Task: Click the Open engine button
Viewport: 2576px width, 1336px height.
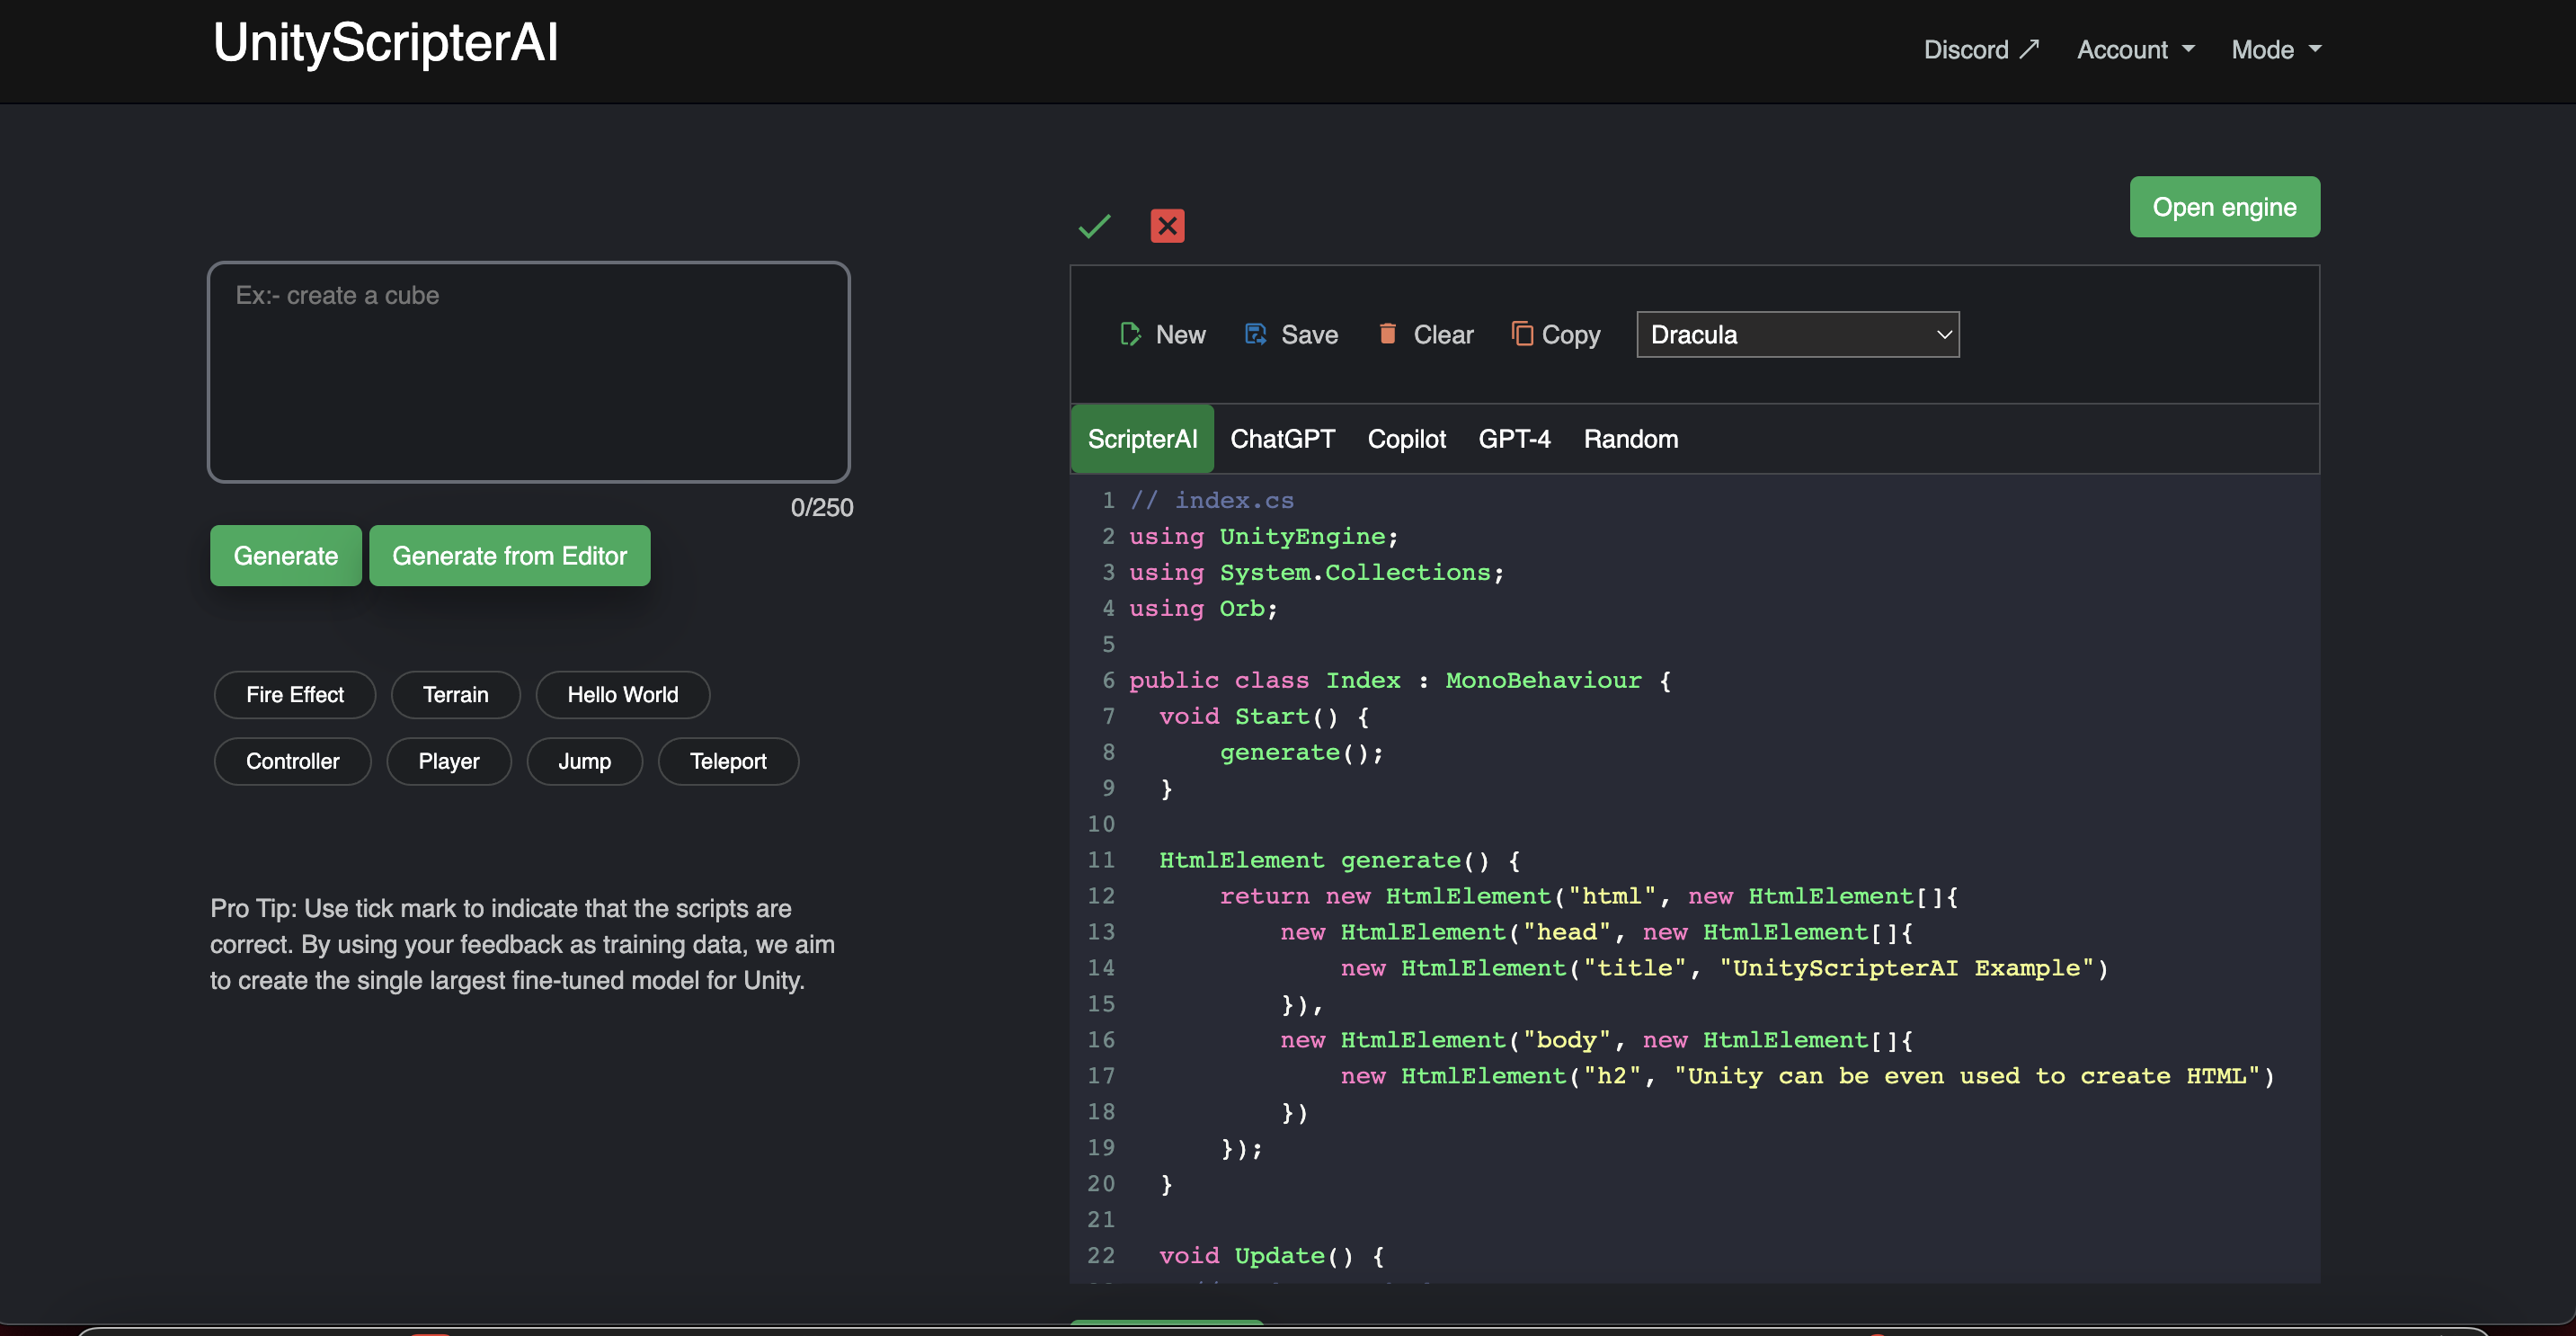Action: [2224, 207]
